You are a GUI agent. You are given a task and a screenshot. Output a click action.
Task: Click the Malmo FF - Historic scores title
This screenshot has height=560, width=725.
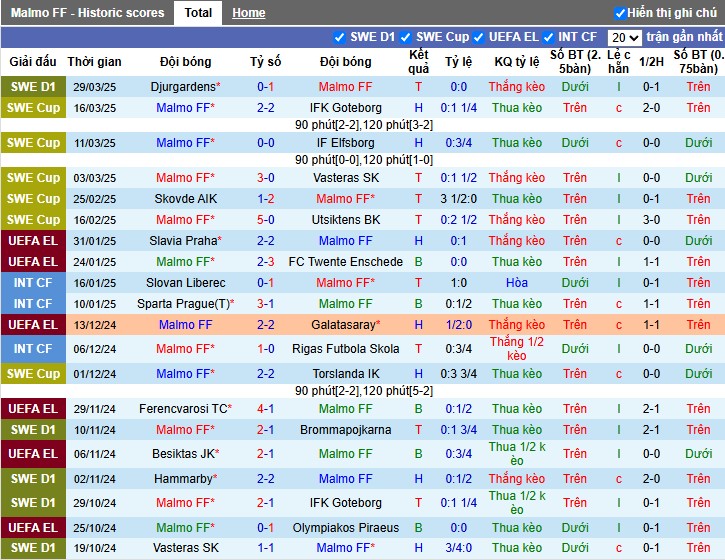pos(87,12)
